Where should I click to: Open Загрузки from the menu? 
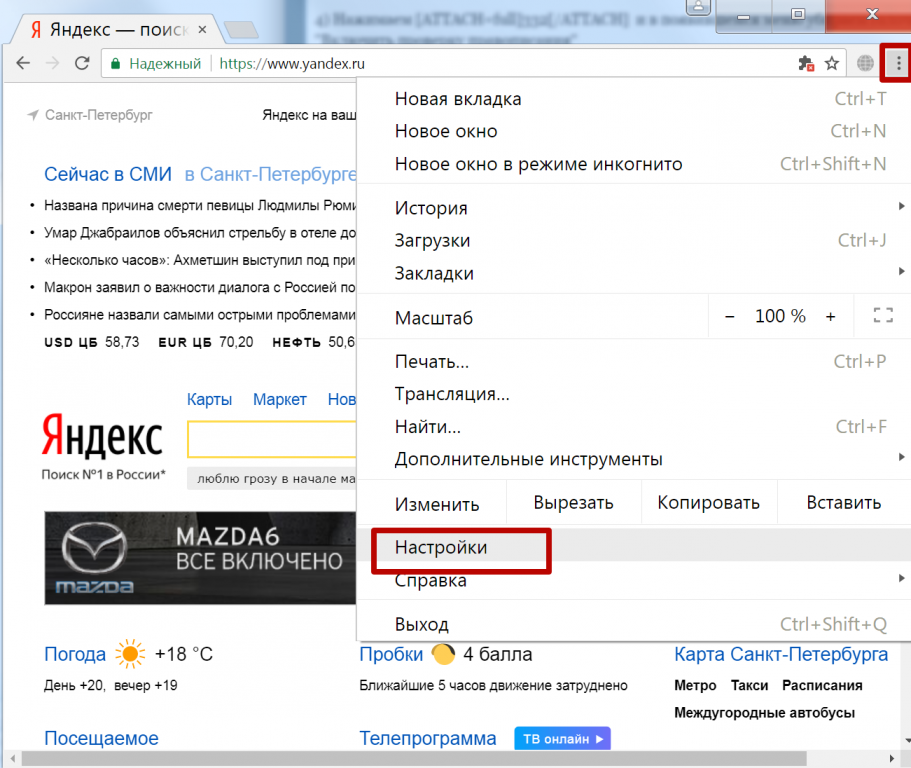point(636,240)
